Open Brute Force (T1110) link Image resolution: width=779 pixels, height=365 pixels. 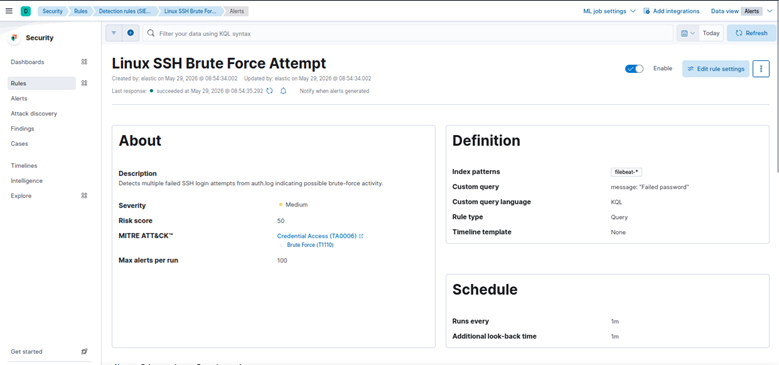coord(310,245)
